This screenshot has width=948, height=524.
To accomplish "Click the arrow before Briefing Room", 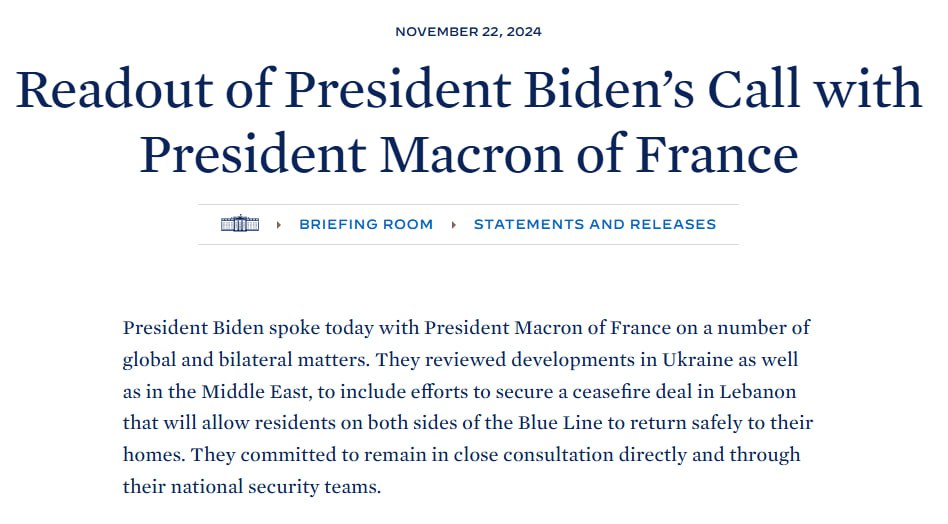I will (279, 225).
